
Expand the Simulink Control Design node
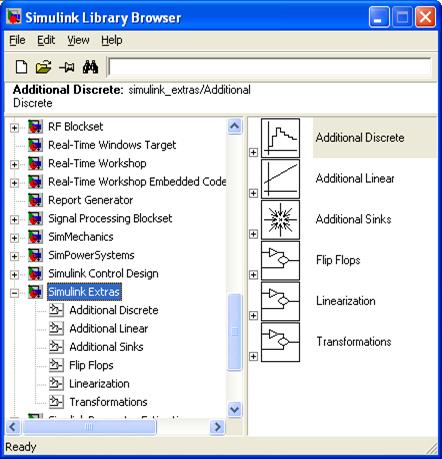click(x=14, y=275)
